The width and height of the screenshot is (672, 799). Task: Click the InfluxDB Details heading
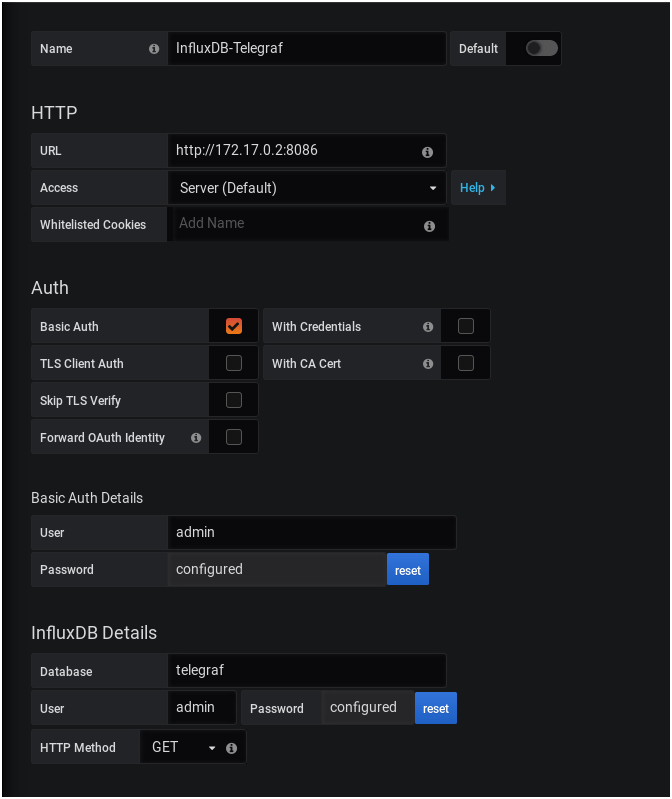[94, 633]
